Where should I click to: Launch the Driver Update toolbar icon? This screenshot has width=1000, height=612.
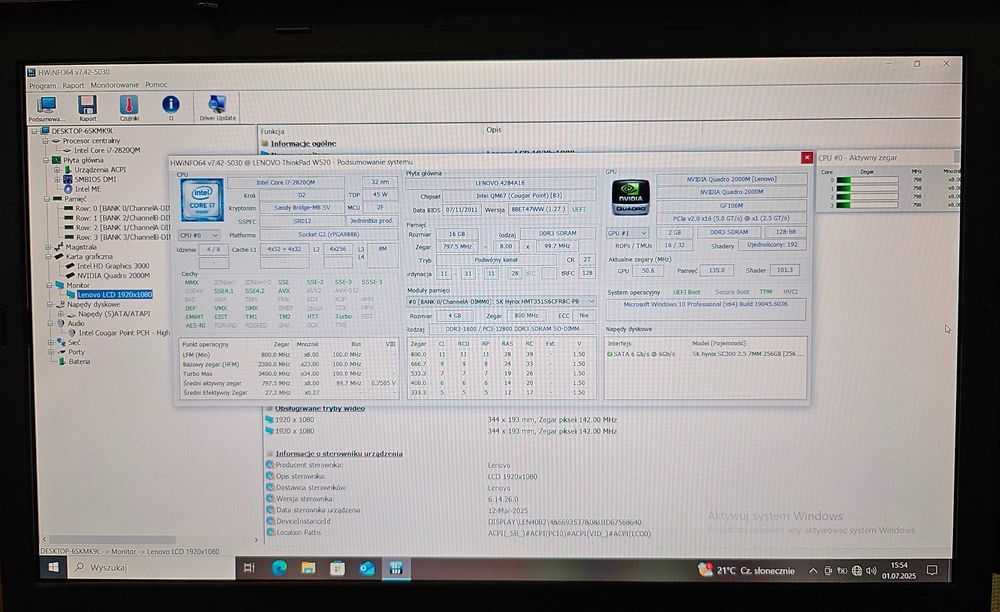(x=217, y=108)
